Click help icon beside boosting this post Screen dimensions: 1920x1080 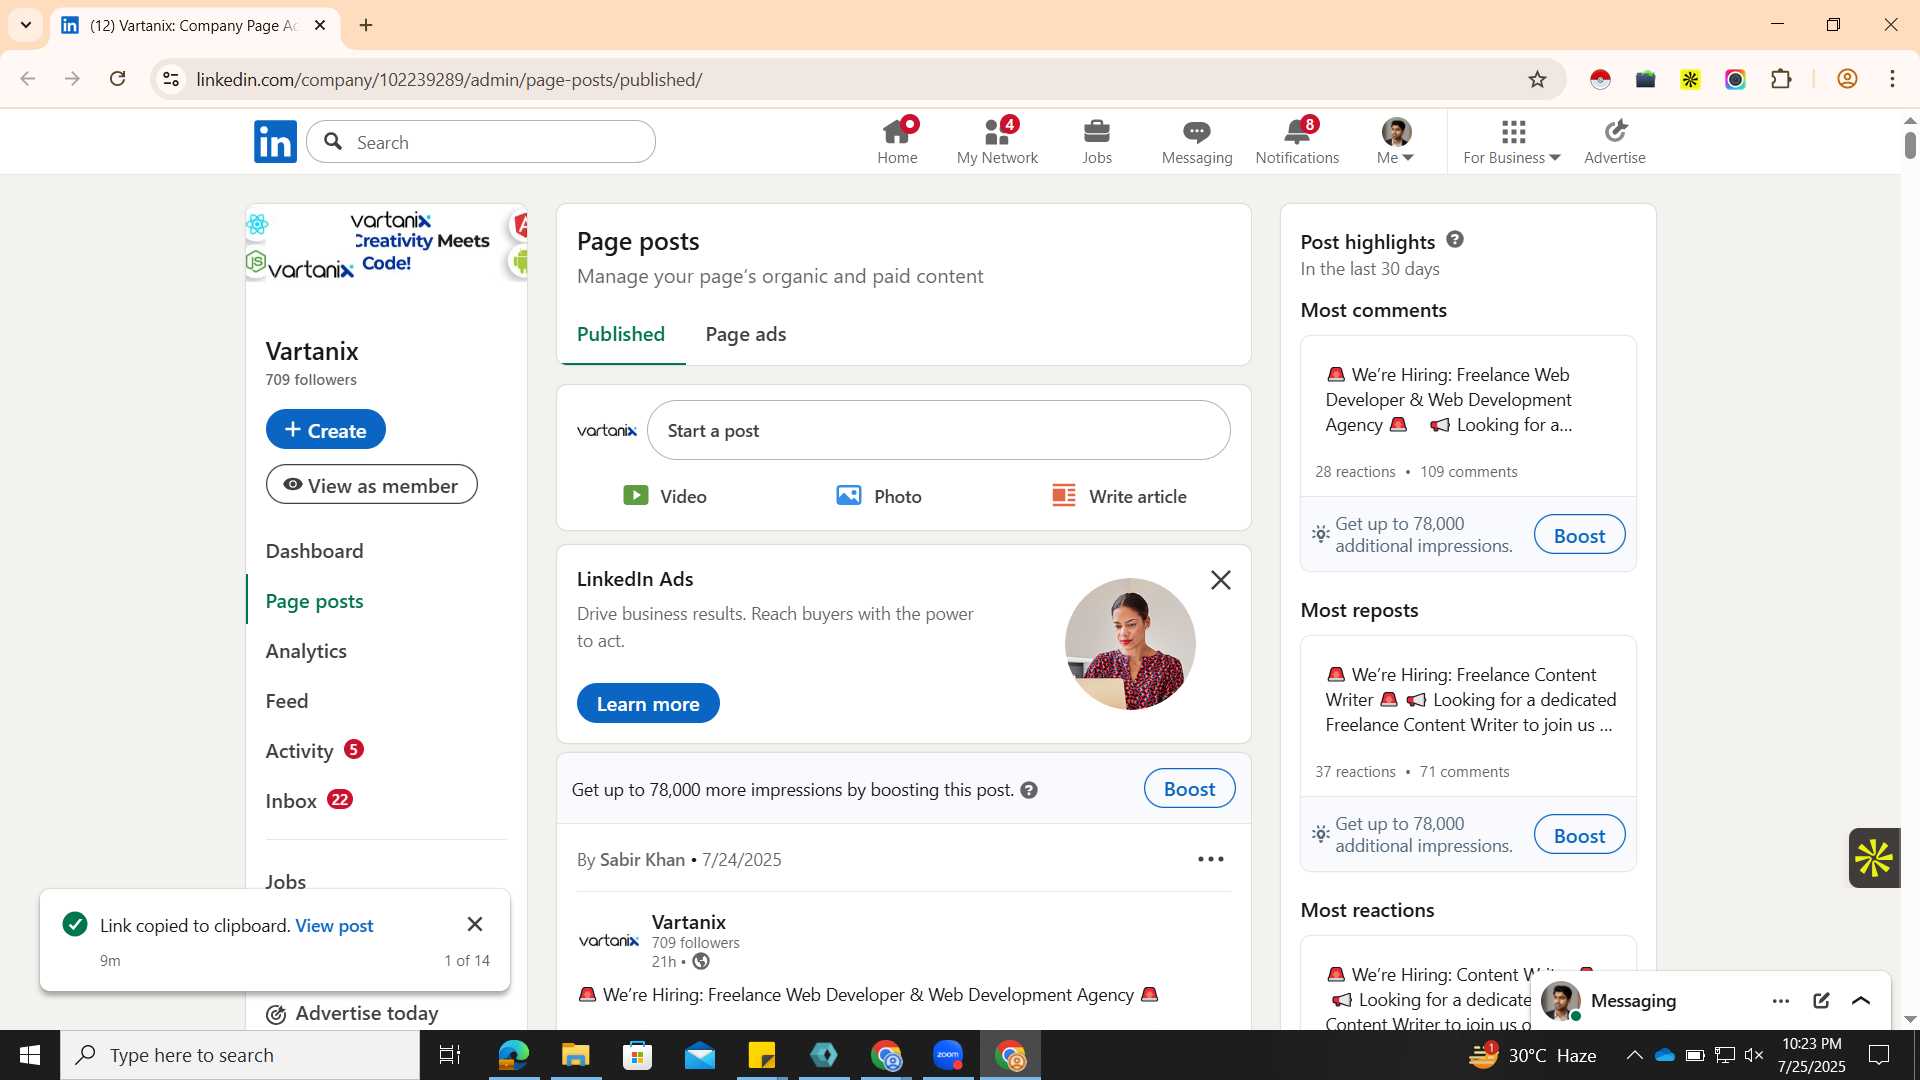1029,790
